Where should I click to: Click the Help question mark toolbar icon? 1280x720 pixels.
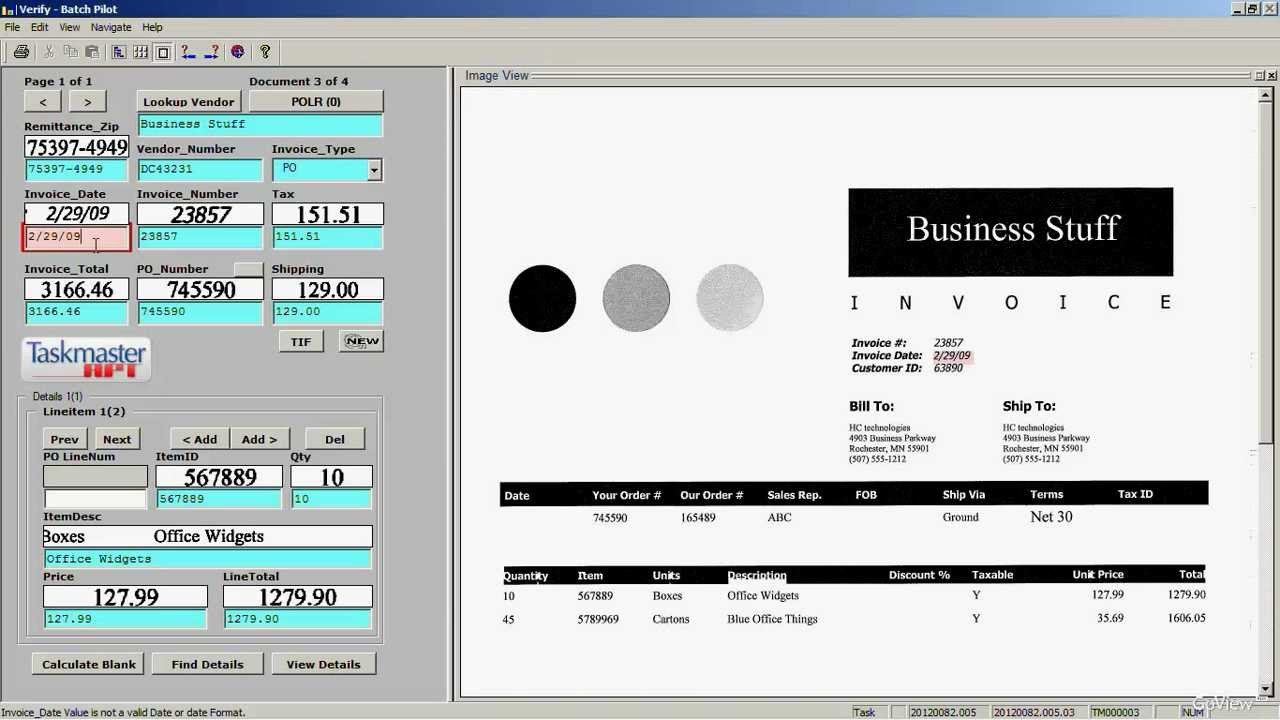click(x=265, y=52)
